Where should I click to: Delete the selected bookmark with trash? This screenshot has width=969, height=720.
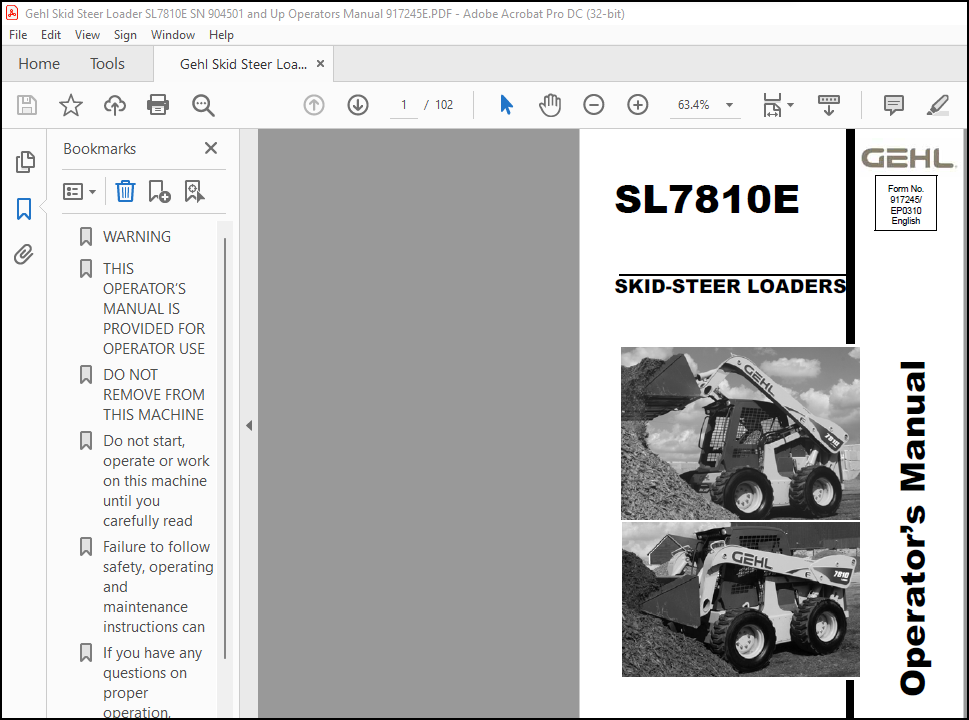coord(125,192)
